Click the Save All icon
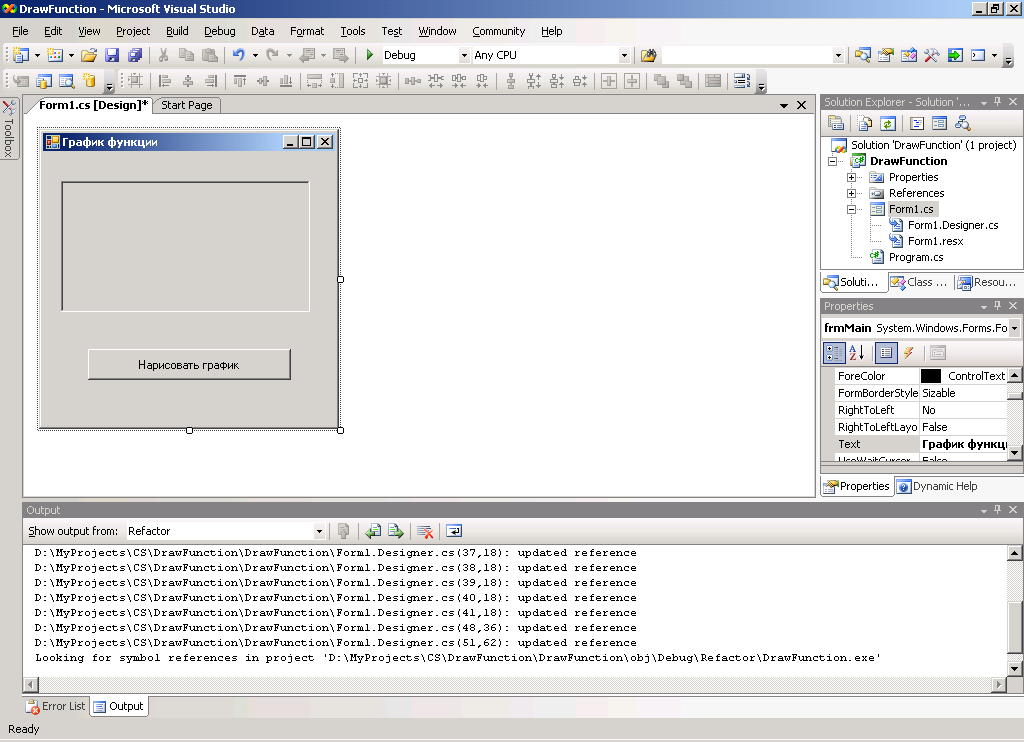 pos(135,56)
